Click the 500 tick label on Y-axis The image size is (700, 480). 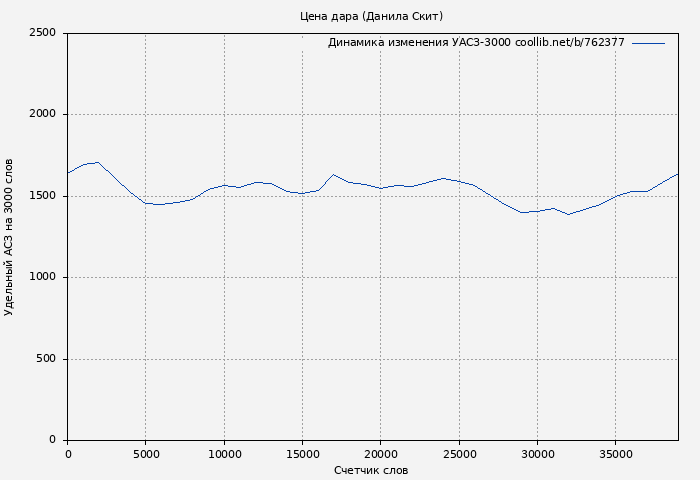click(46, 359)
